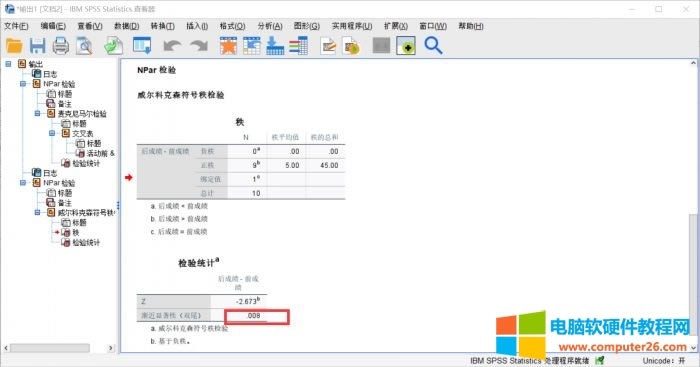
Task: Collapse NPar 检验 node containing 威尔科克森符号秩
Action: (23, 183)
